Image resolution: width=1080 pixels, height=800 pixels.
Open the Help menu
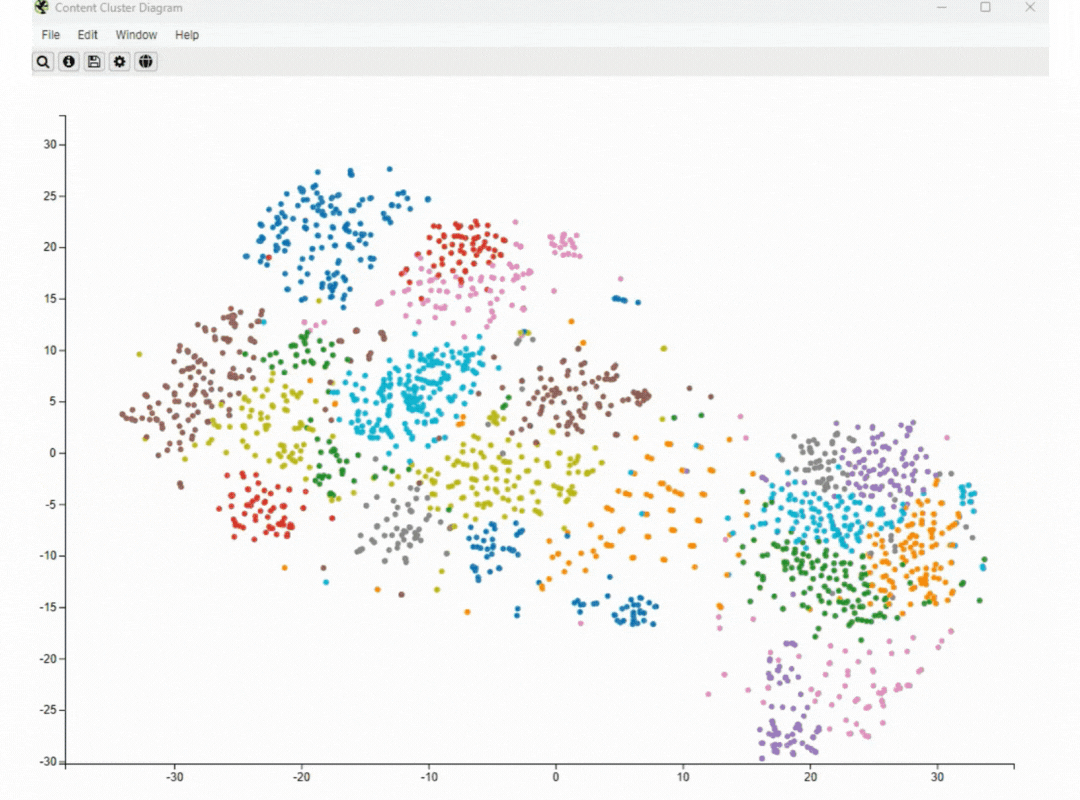coord(187,35)
